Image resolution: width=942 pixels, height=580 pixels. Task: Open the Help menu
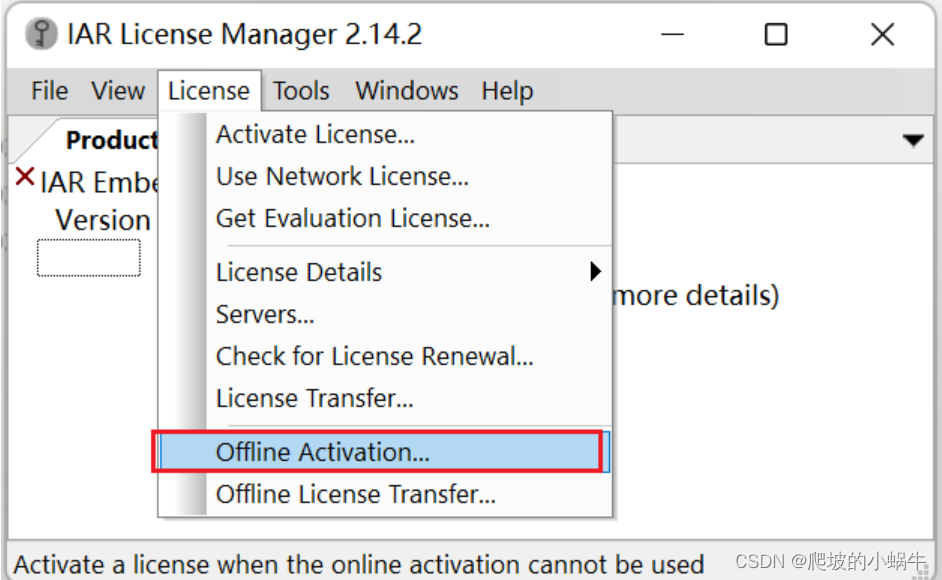(507, 91)
